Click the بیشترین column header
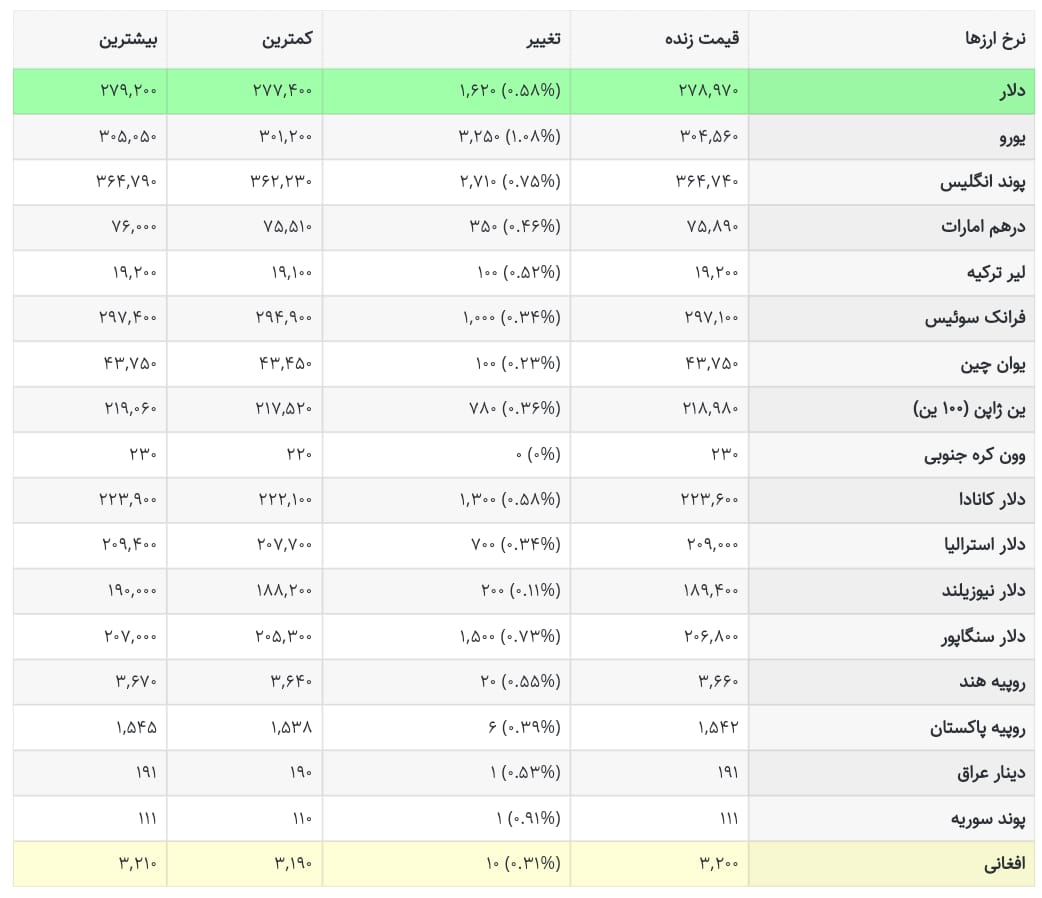The height and width of the screenshot is (898, 1042). [x=128, y=39]
